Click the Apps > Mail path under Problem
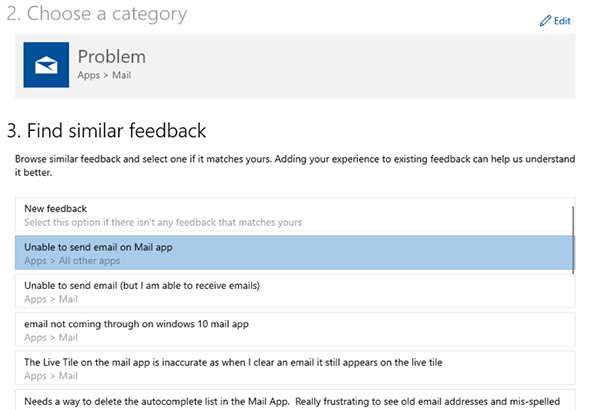Image resolution: width=600 pixels, height=410 pixels. coord(104,75)
